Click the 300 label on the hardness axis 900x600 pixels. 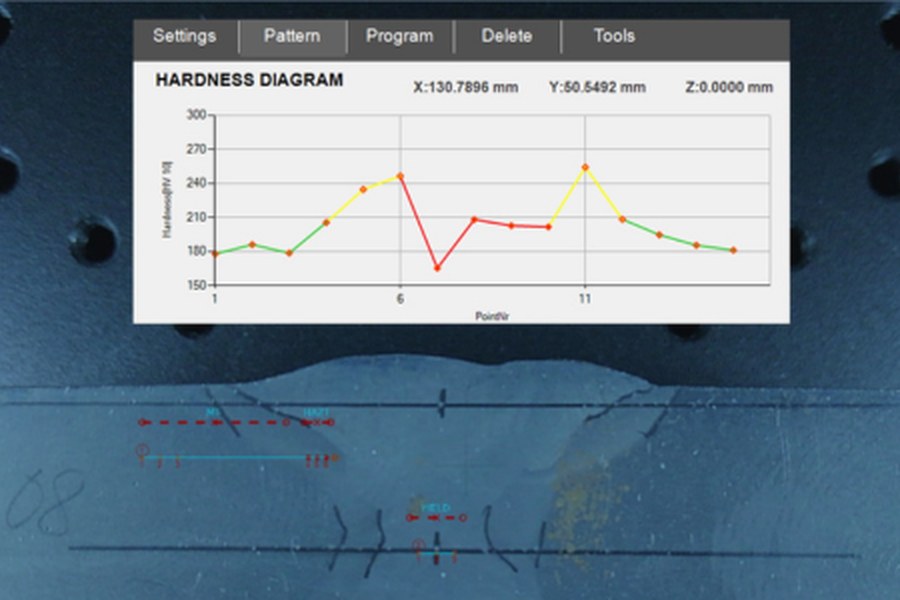[x=196, y=115]
